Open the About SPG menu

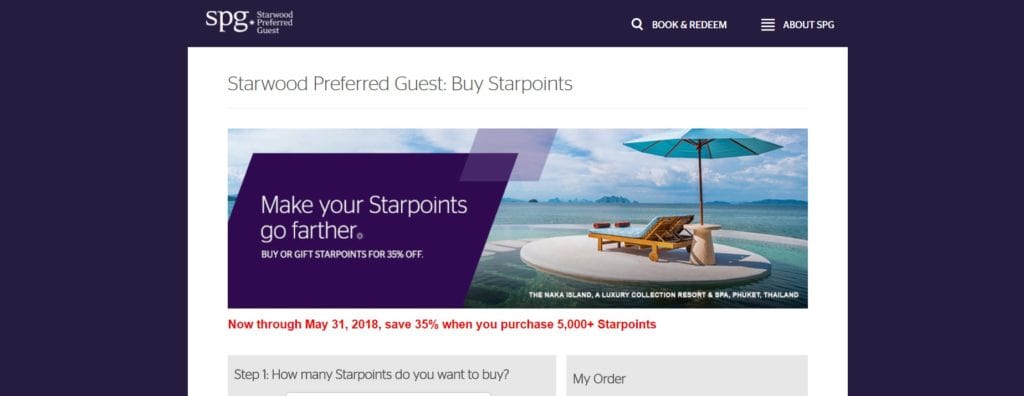pos(808,25)
